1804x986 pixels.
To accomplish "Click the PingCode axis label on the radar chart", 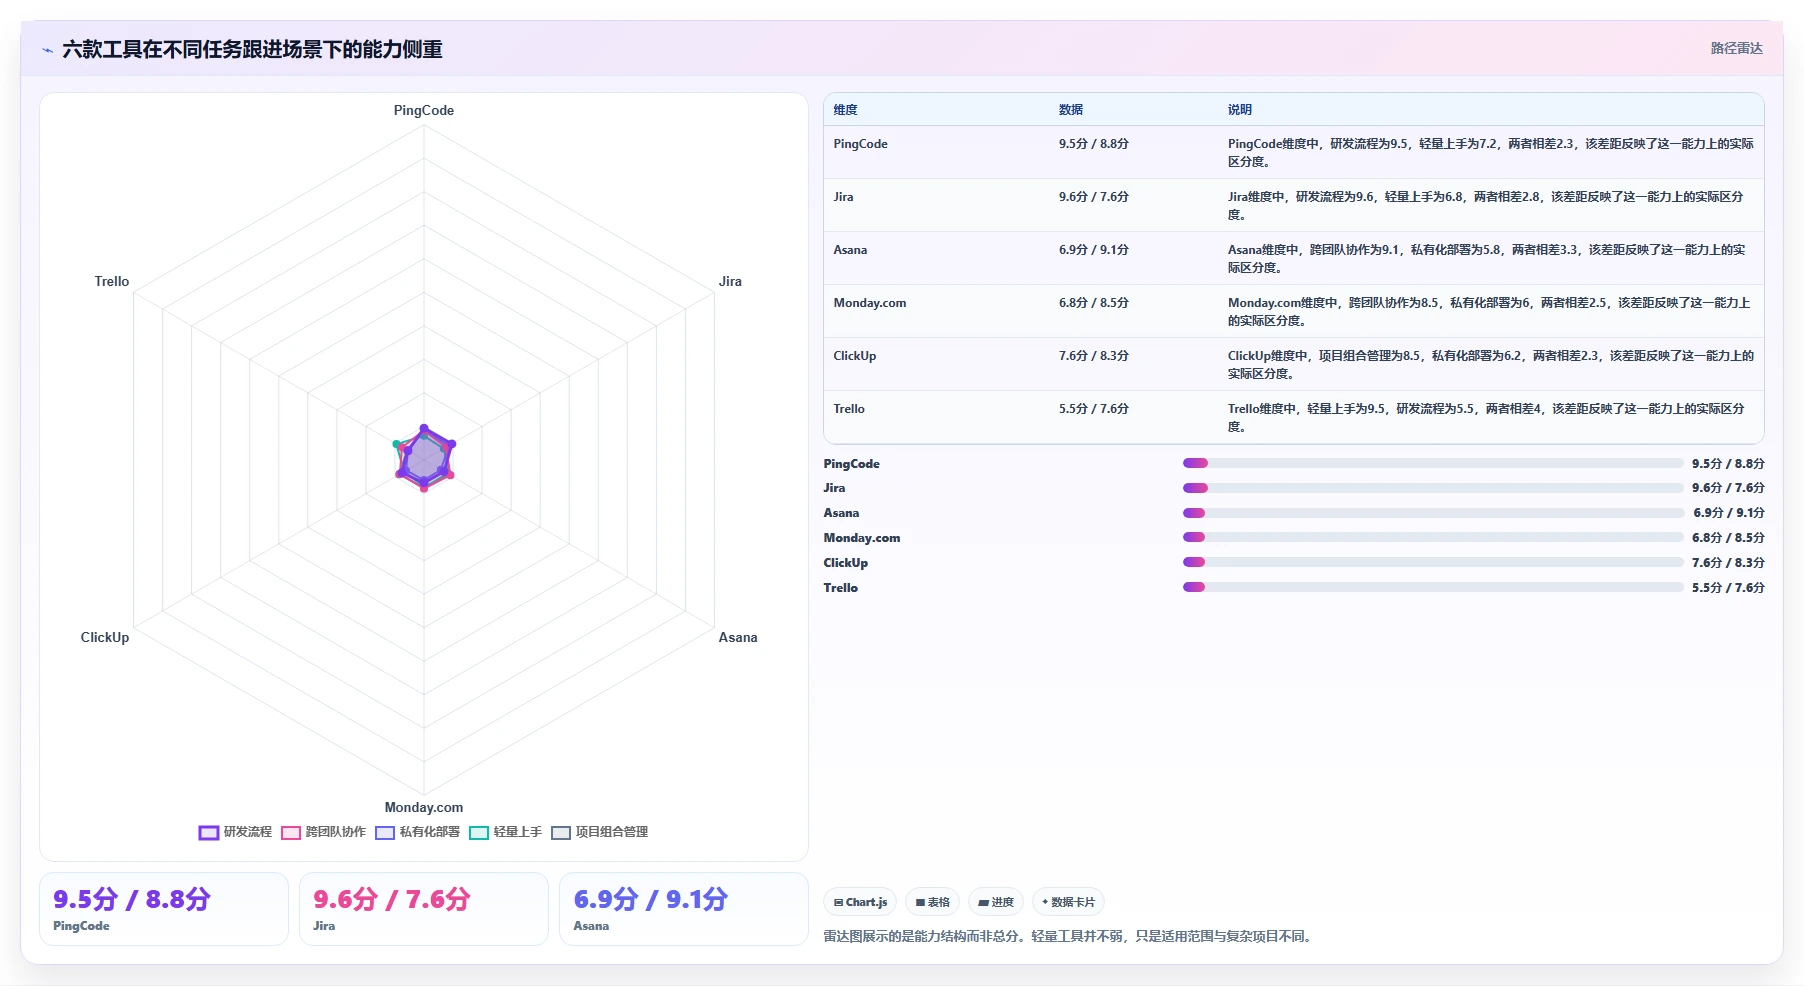I will click(424, 111).
